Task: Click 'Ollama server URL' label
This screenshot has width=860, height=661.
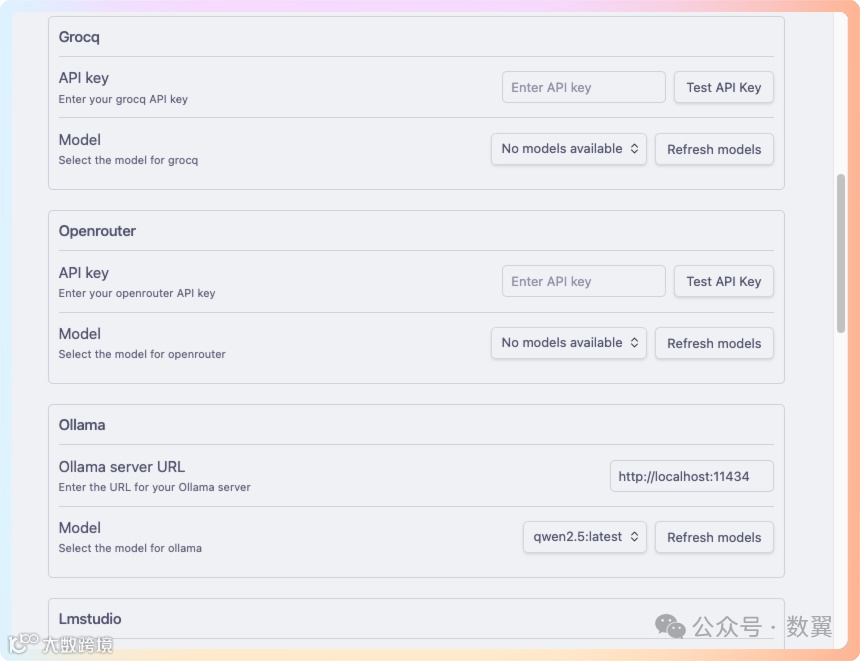Action: click(x=122, y=467)
